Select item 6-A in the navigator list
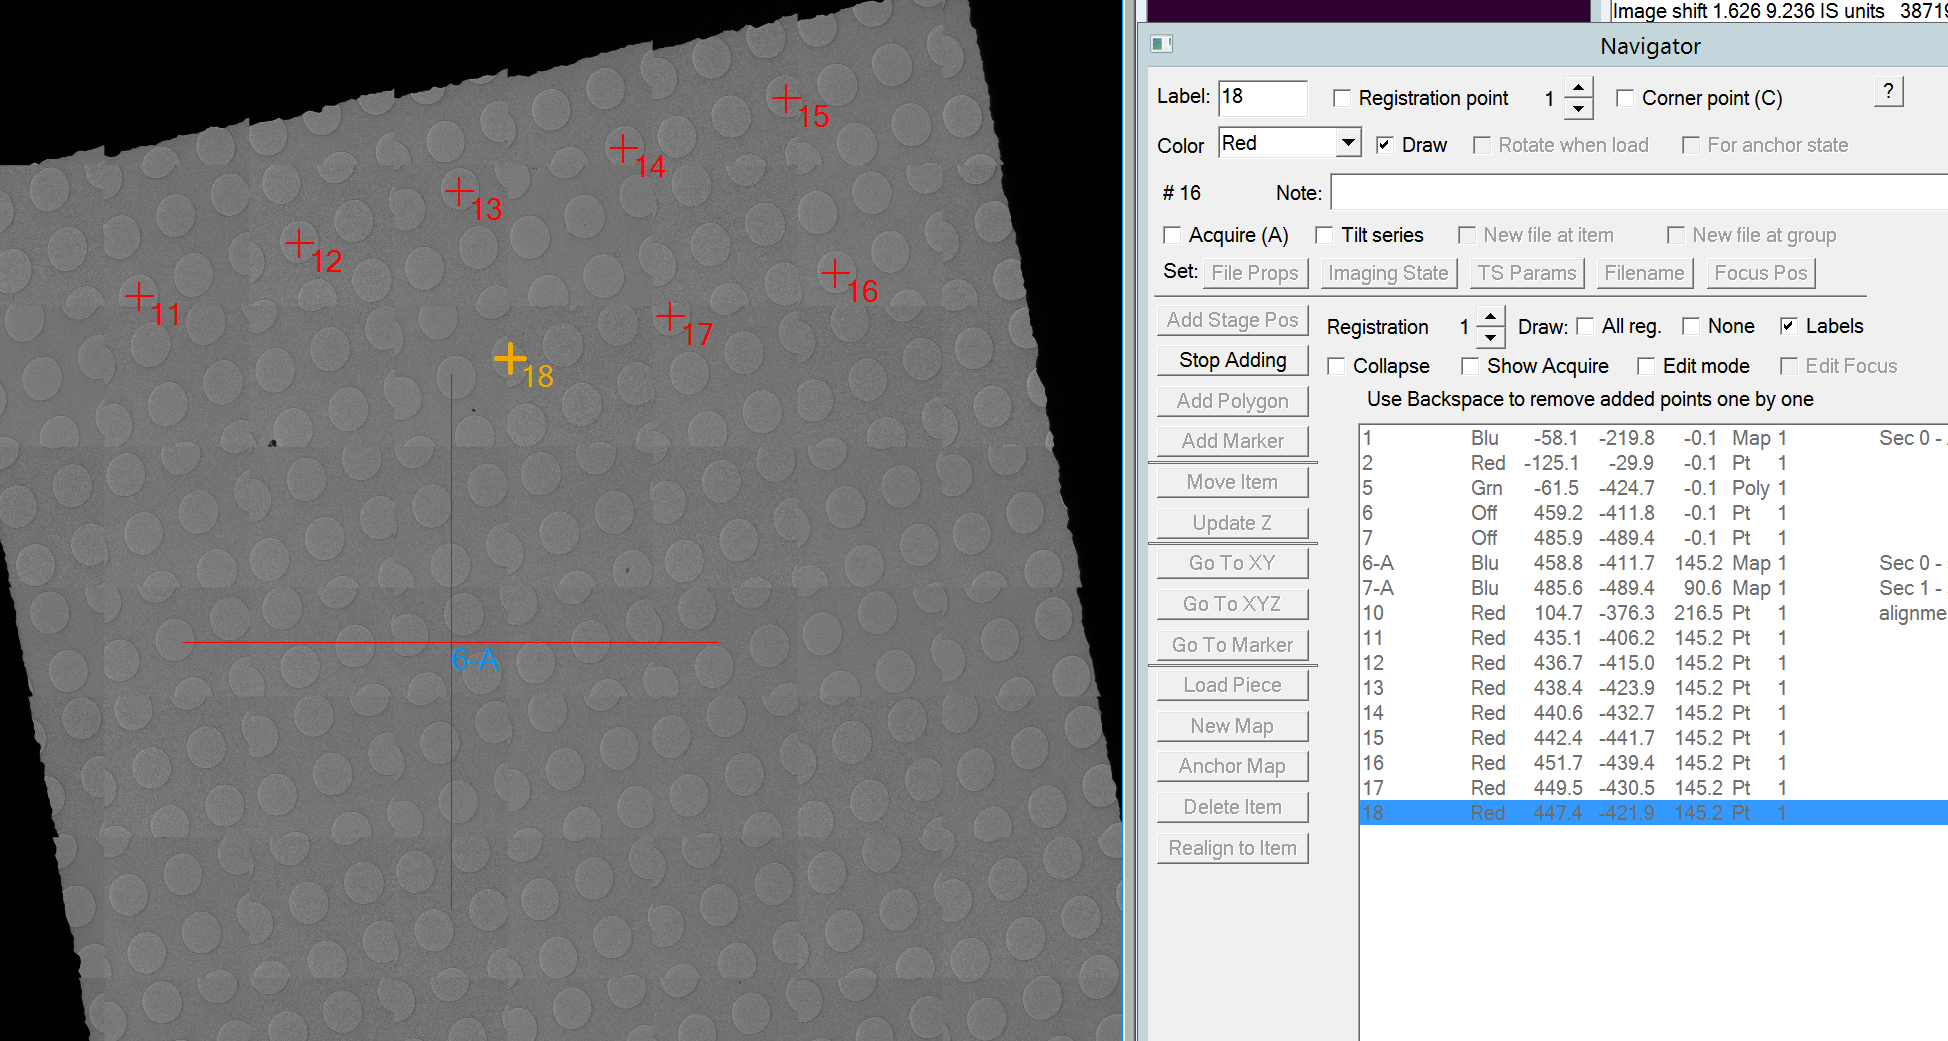 coord(1653,563)
